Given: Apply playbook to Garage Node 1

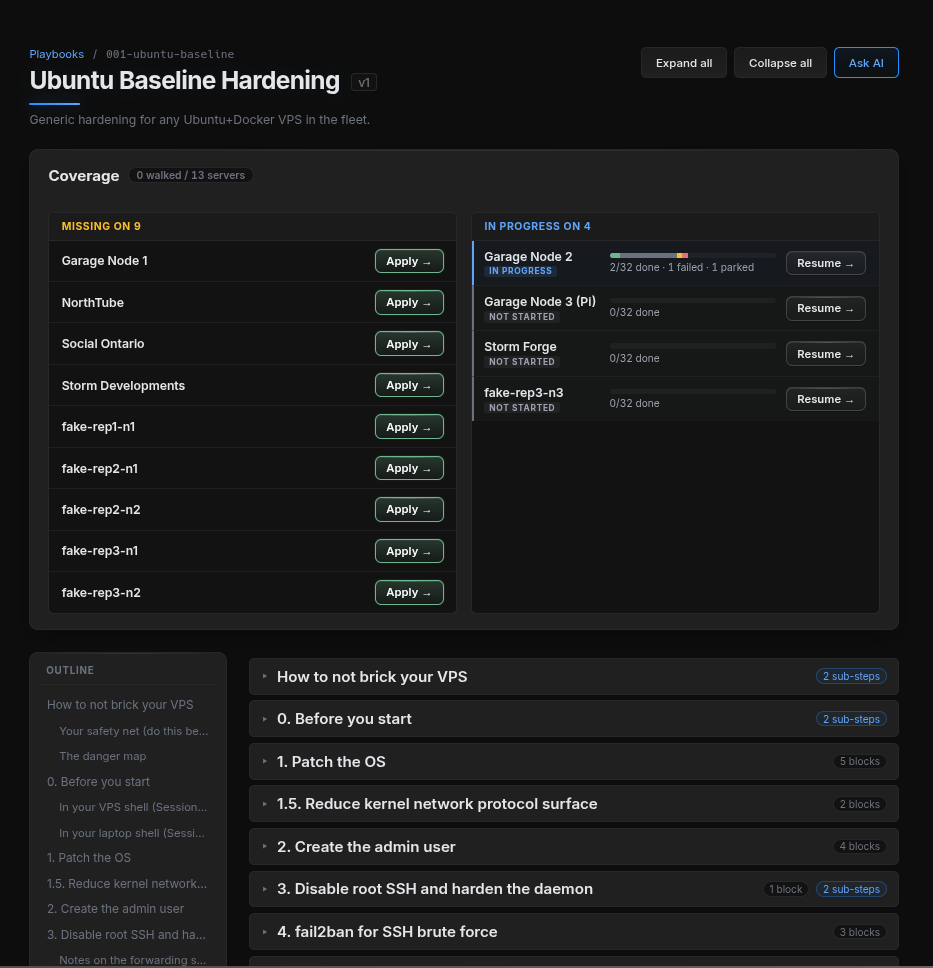Looking at the screenshot, I should pos(409,261).
